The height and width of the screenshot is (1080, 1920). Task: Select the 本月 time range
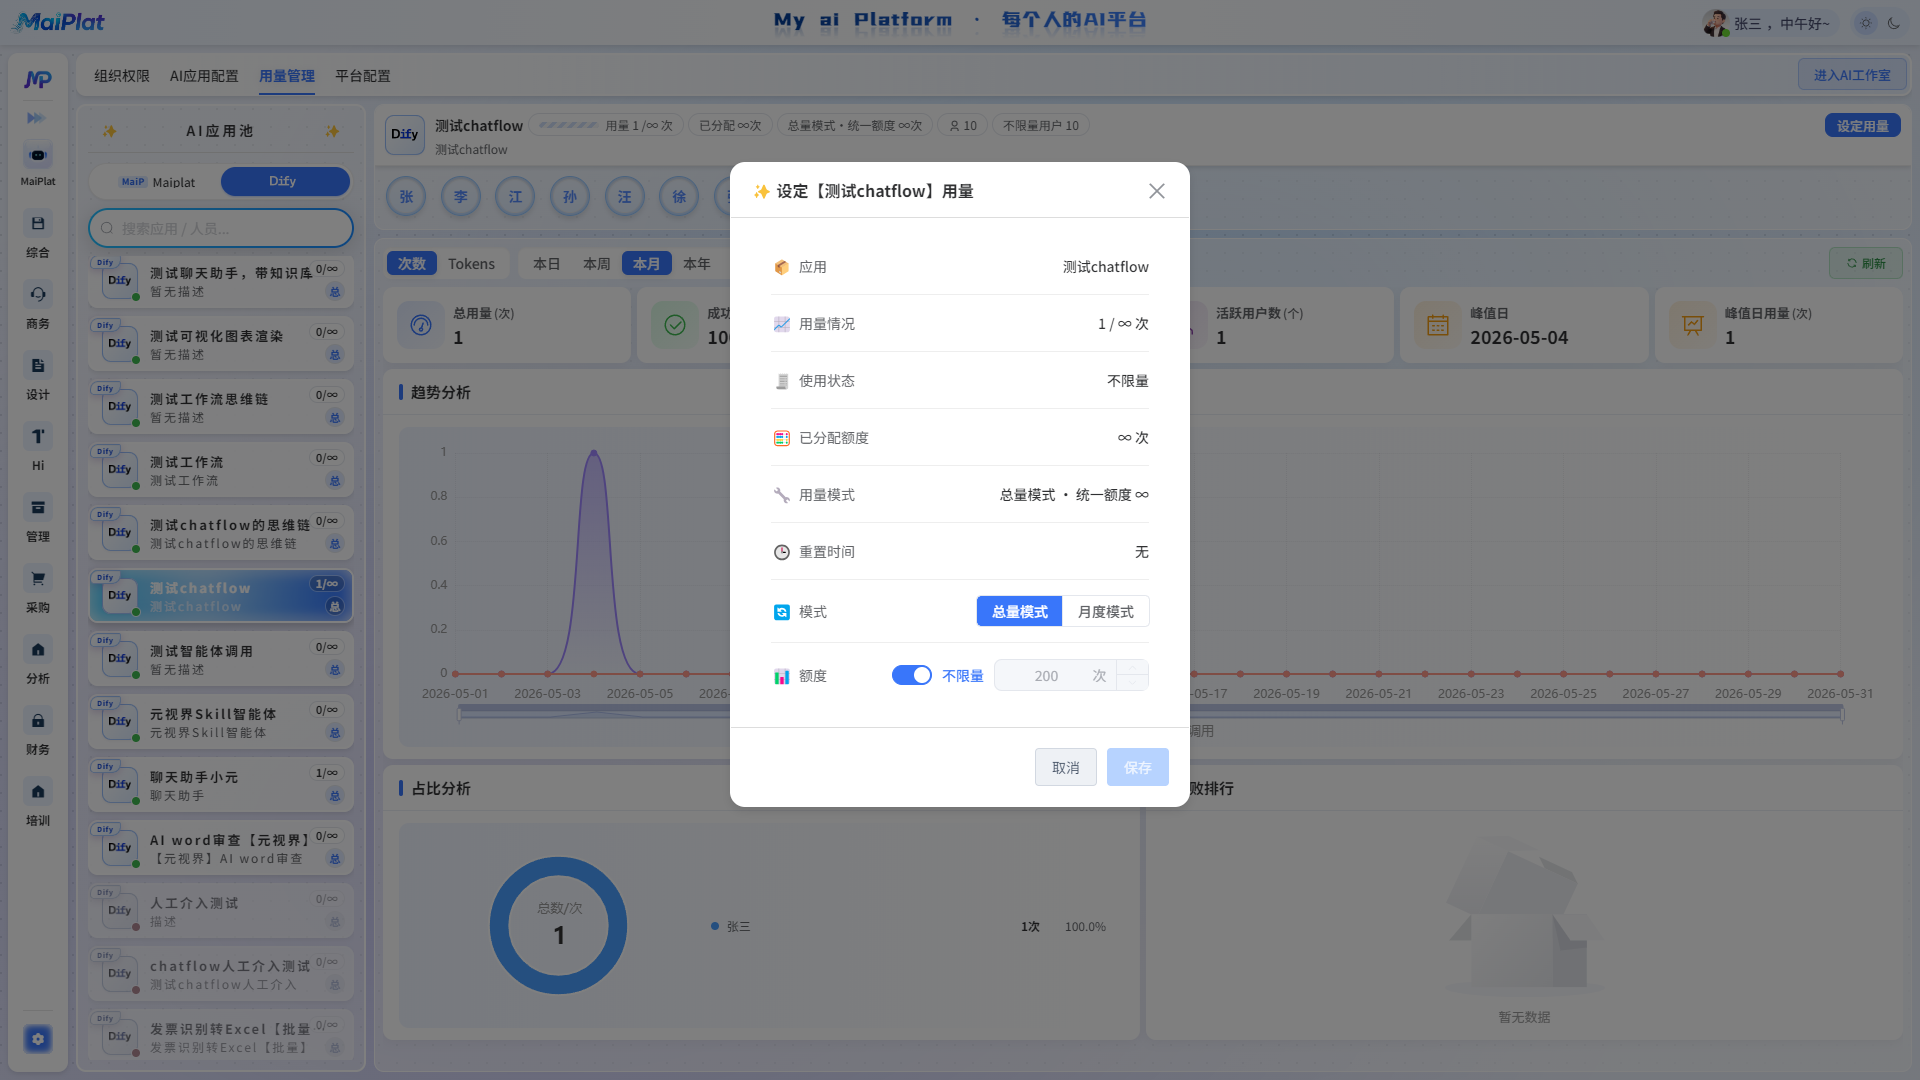click(x=647, y=264)
